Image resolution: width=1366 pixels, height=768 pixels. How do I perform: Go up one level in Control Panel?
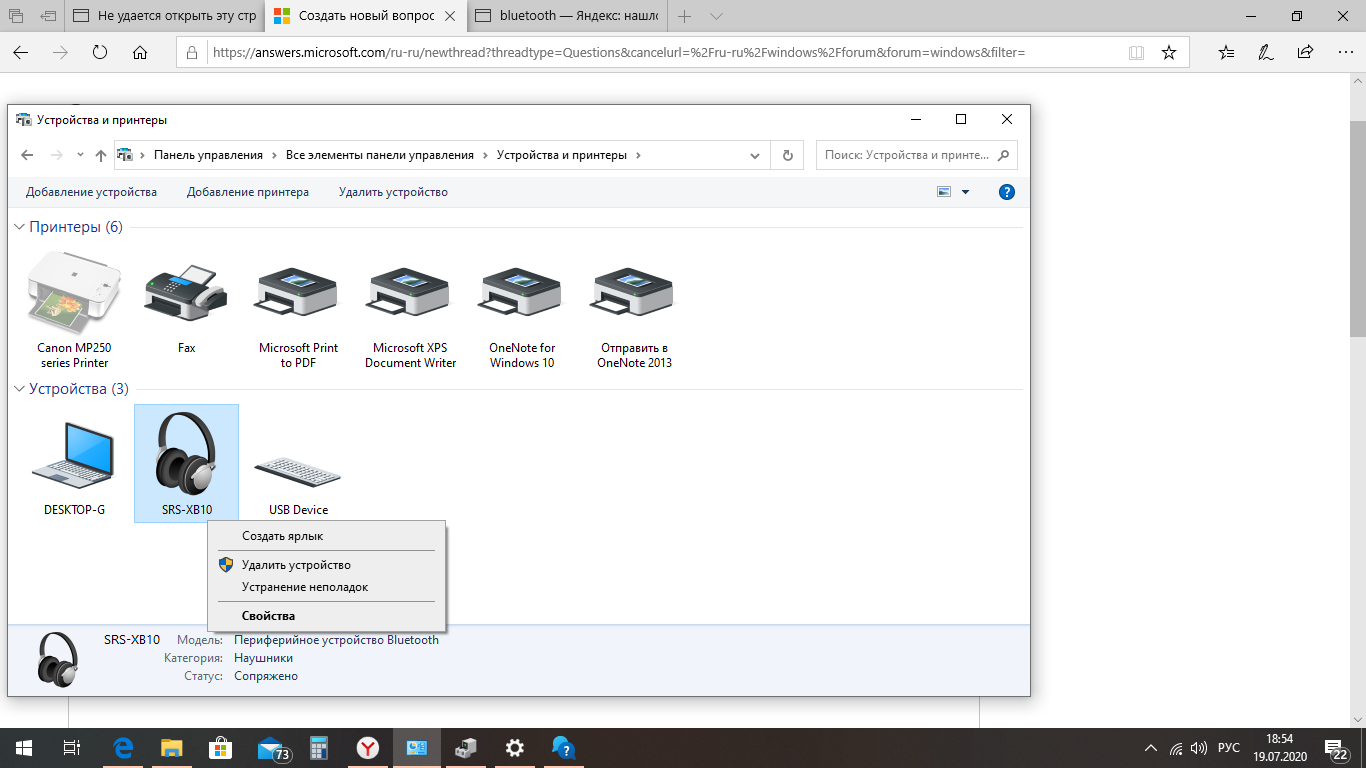[x=101, y=155]
